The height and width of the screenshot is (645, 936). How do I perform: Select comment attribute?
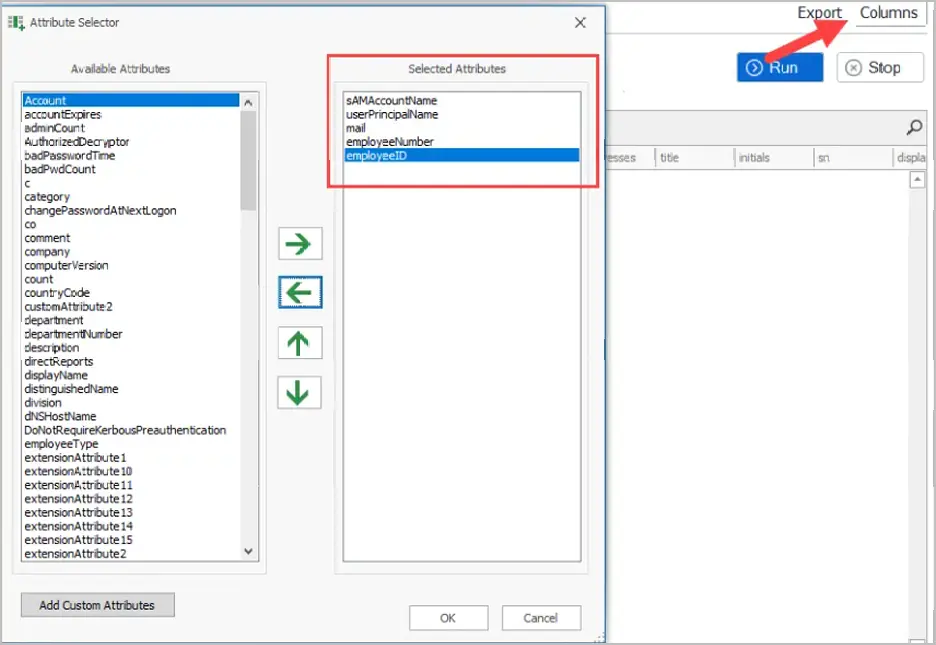point(47,237)
